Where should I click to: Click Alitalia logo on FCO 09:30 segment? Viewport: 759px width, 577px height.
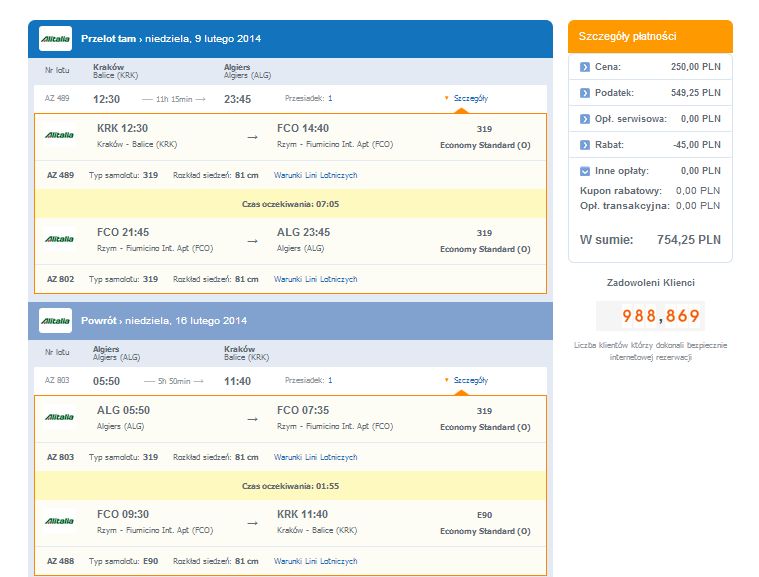click(x=60, y=521)
